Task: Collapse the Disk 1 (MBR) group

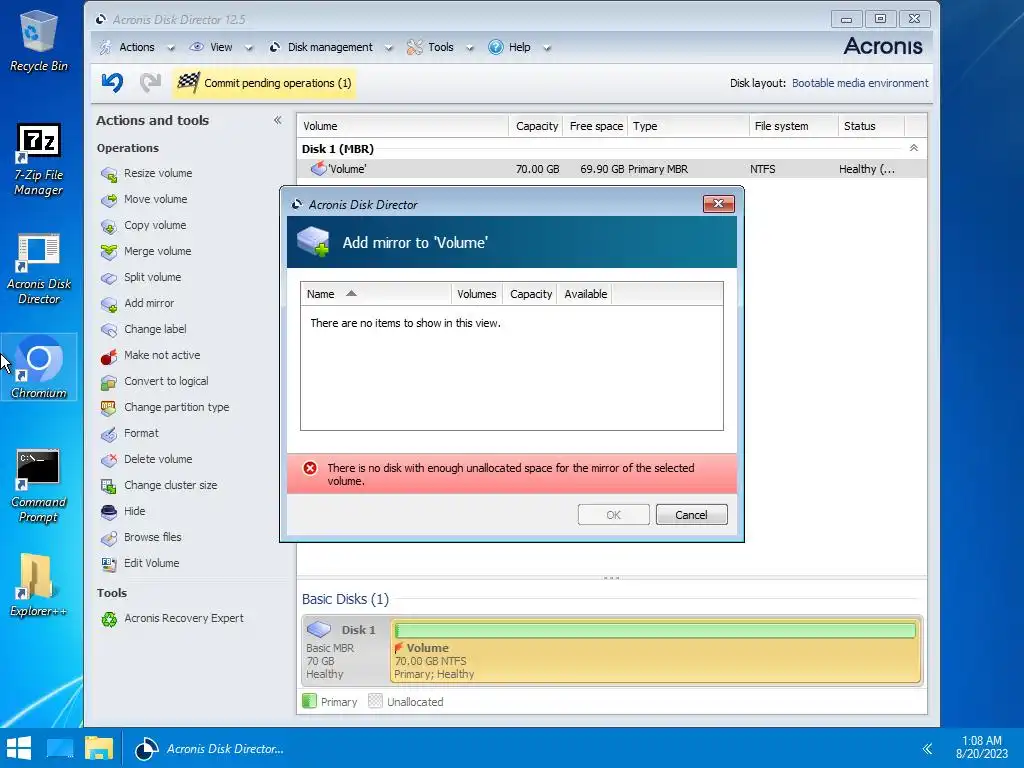Action: [x=914, y=148]
